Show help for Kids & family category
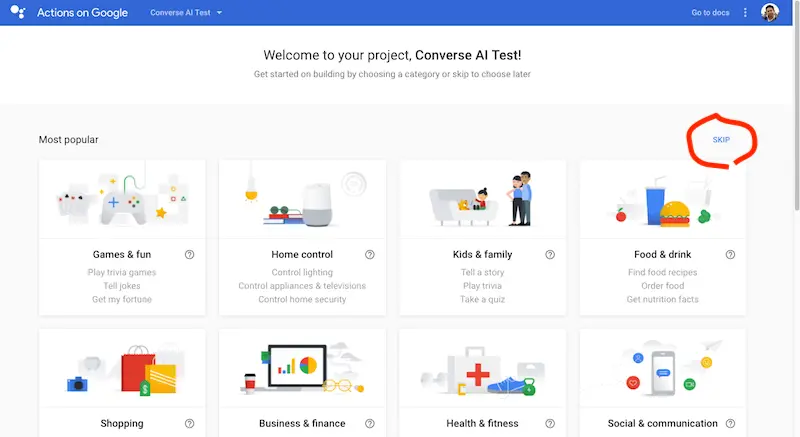This screenshot has height=437, width=800. click(x=549, y=254)
